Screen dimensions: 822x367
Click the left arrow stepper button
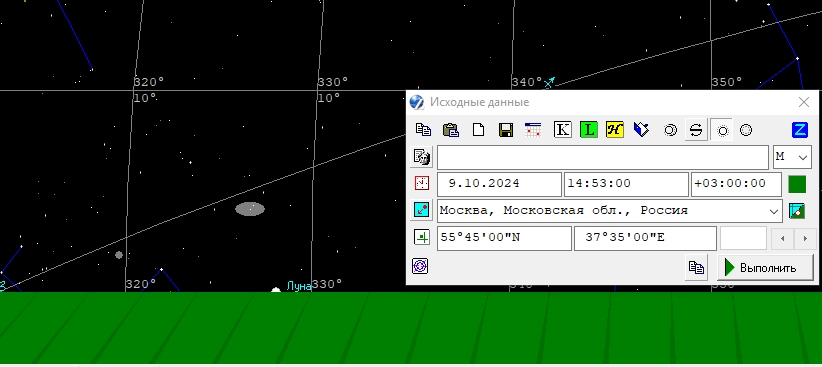tap(783, 239)
